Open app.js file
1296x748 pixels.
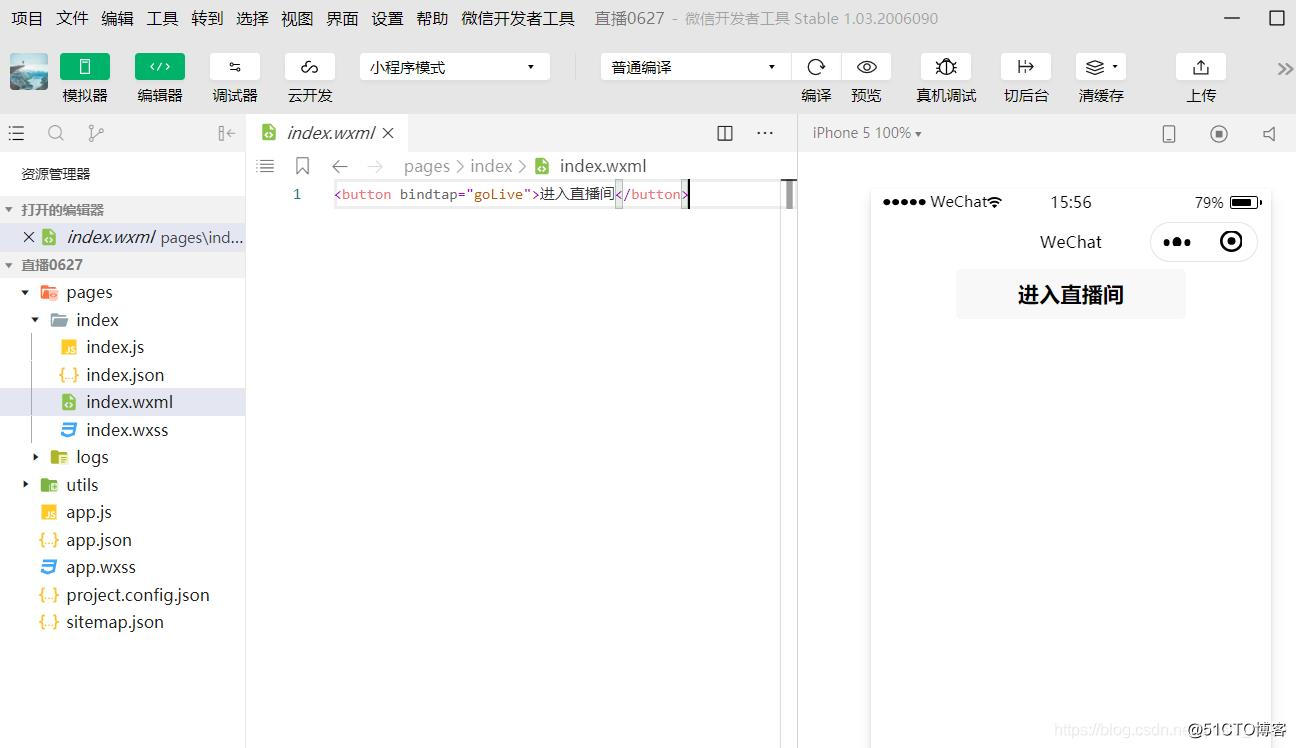pyautogui.click(x=89, y=512)
